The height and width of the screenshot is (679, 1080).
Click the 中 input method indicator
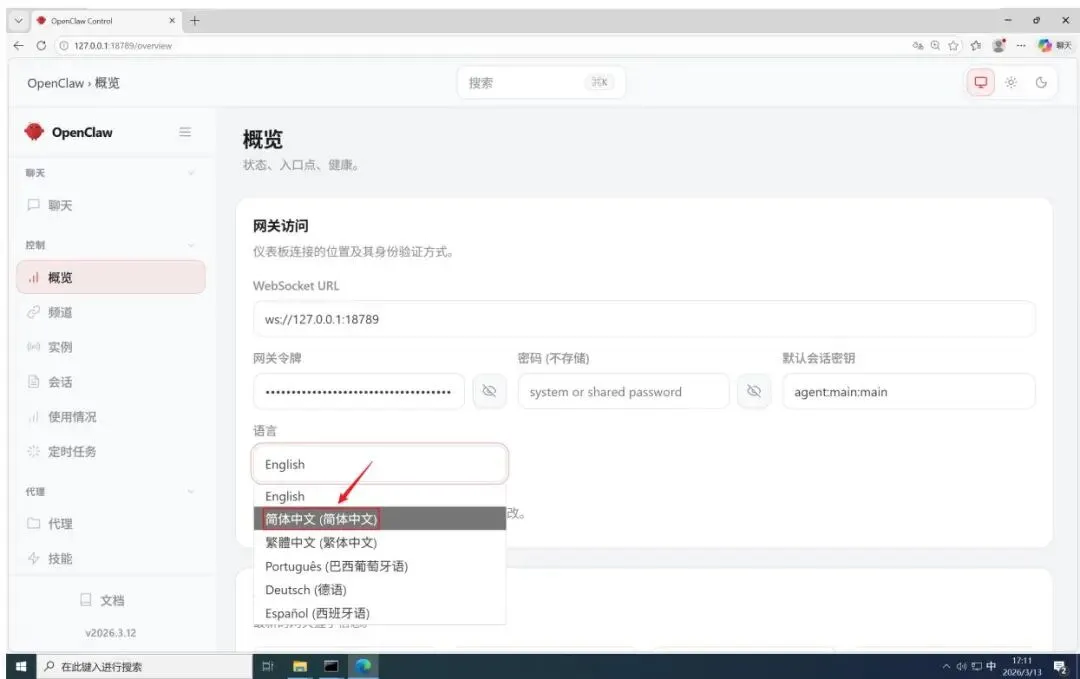tap(991, 666)
